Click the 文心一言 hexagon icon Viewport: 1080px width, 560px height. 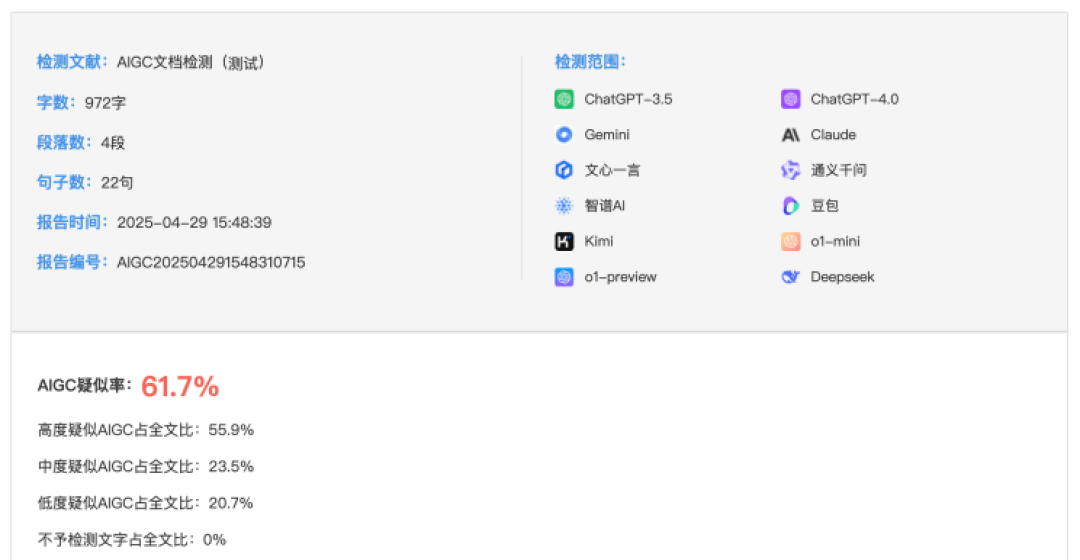(564, 170)
